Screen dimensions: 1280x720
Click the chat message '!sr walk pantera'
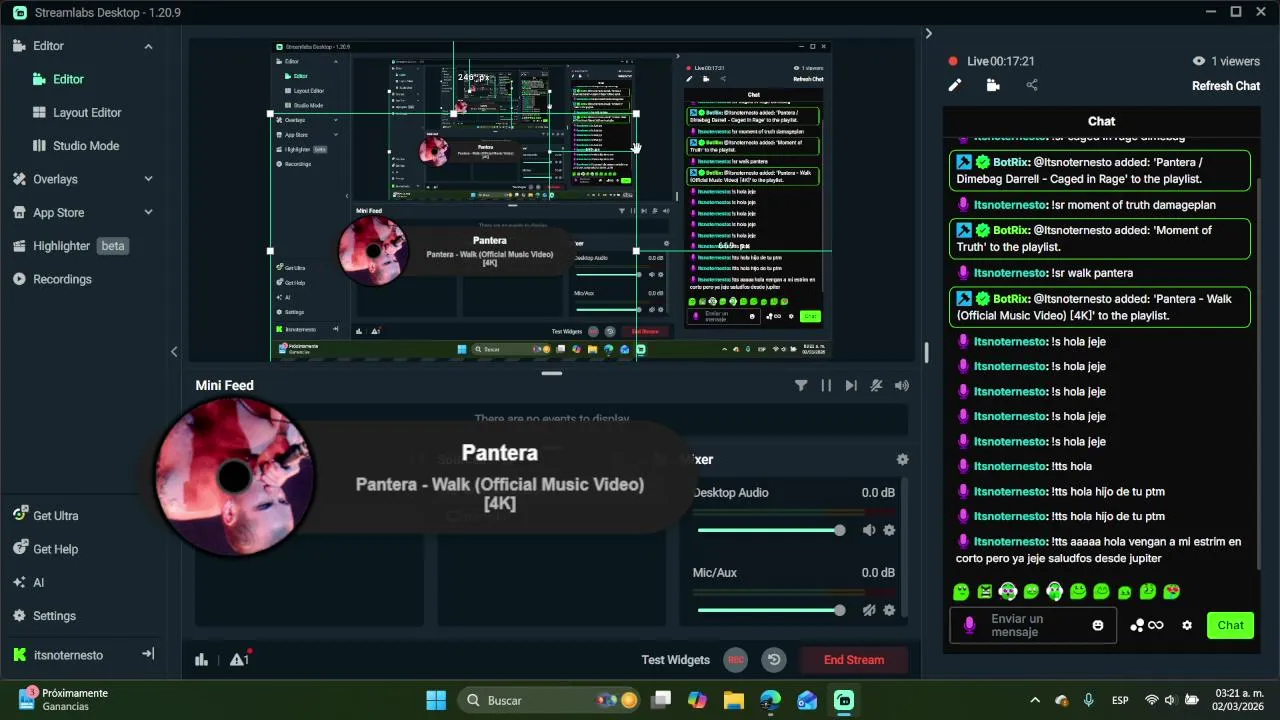1092,273
